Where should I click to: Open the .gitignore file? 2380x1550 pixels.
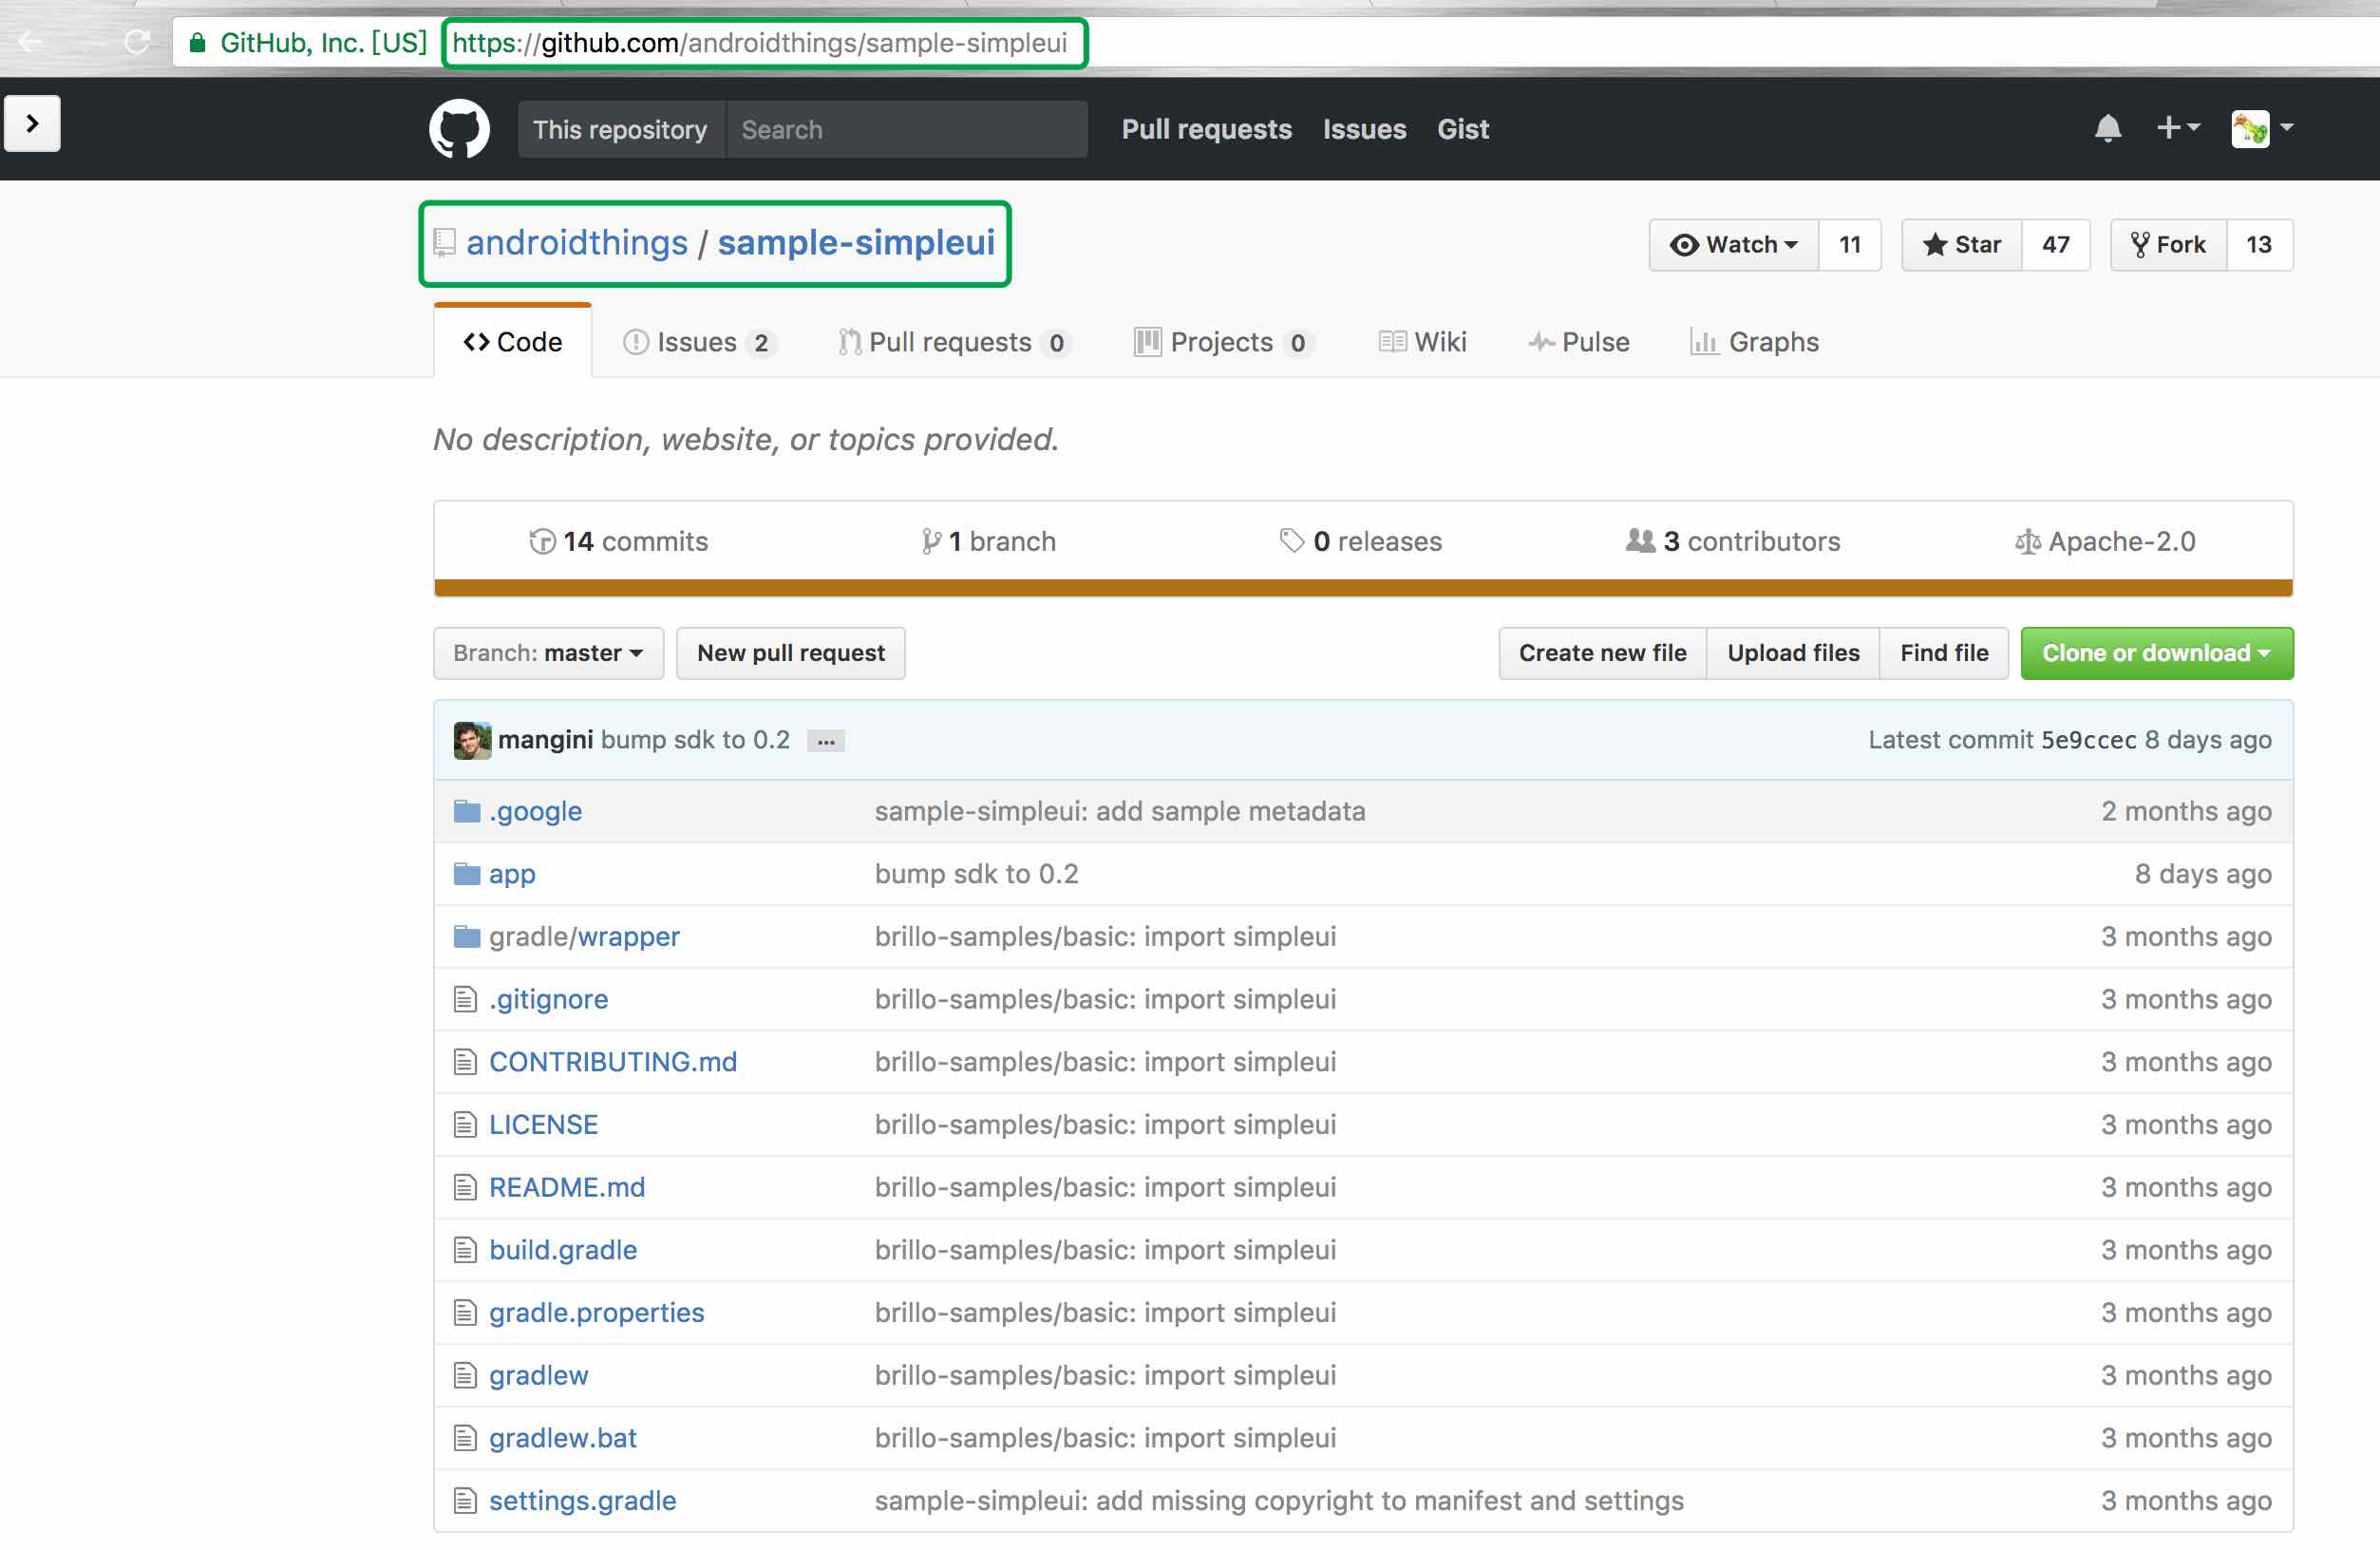tap(548, 999)
